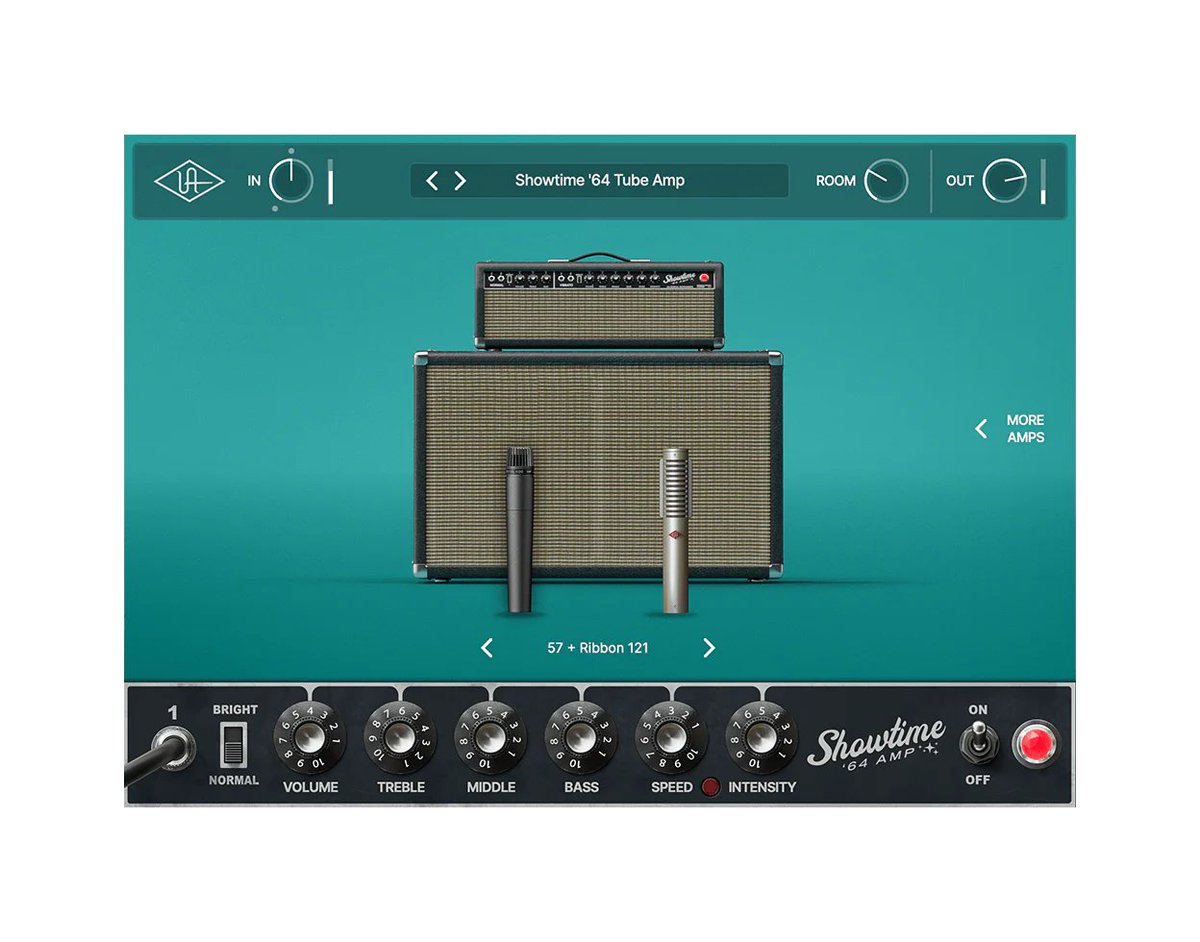Adjust the IN input gain knob

coord(291,181)
